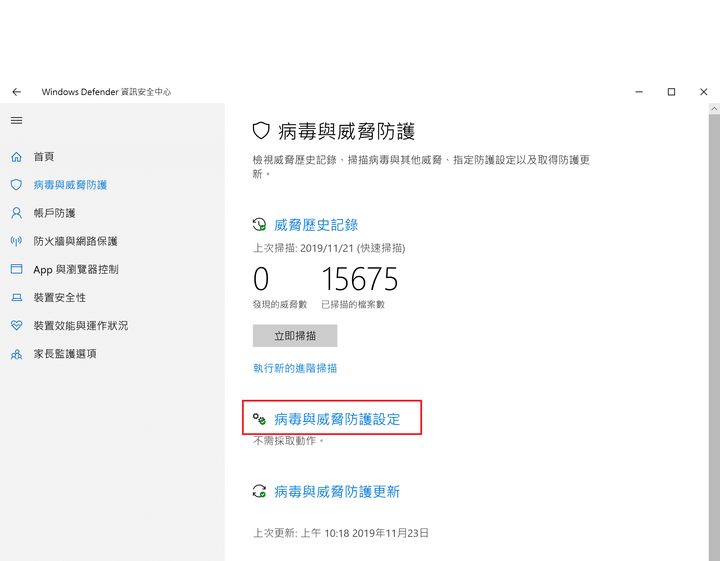This screenshot has height=561, width=720.
Task: Open 防火牆與網路保護 section
Action: 75,241
